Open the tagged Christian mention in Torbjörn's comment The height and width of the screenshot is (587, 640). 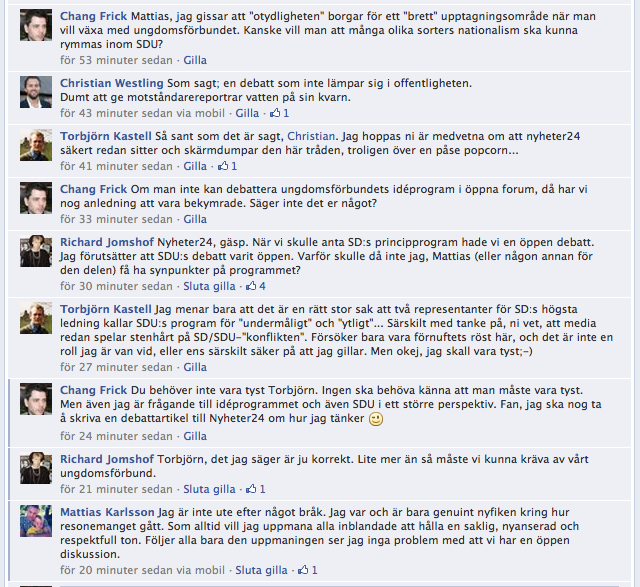click(311, 136)
